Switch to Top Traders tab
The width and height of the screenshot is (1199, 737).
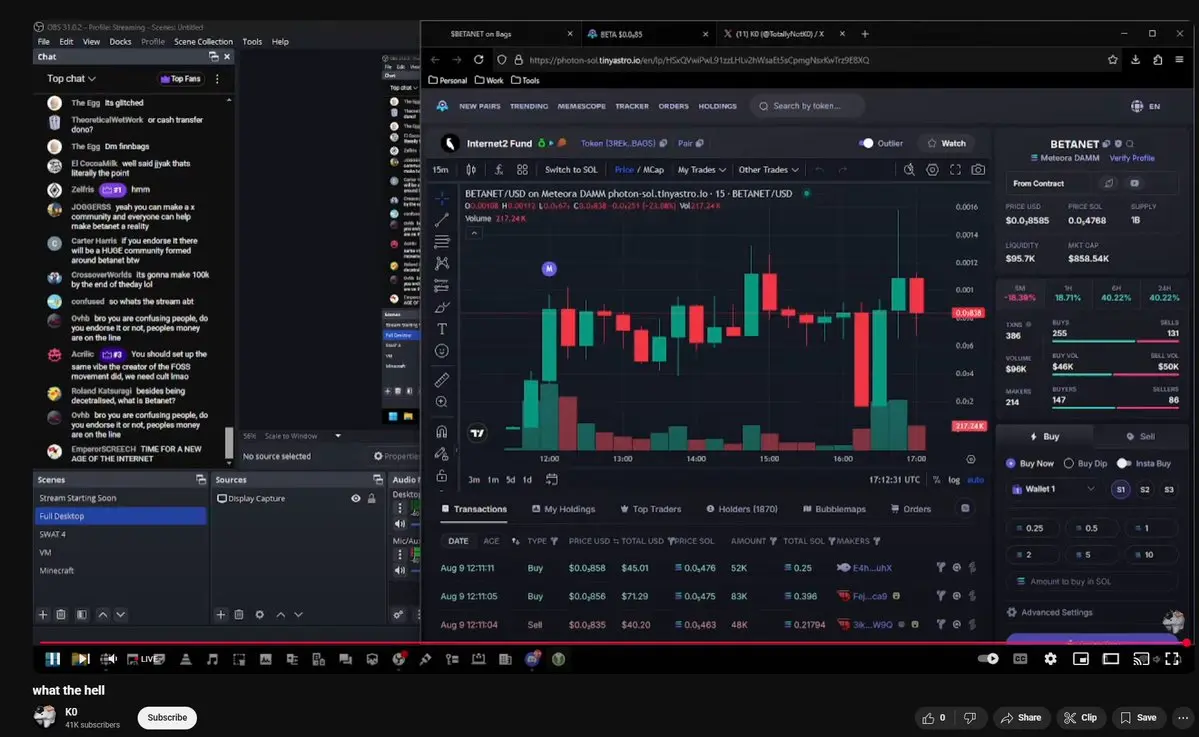pyautogui.click(x=649, y=509)
